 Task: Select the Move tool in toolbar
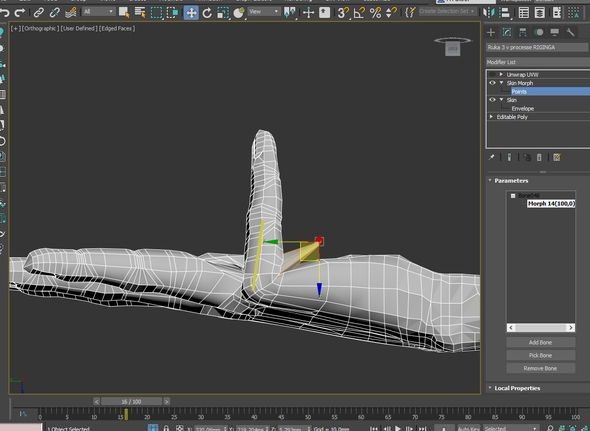coord(191,13)
